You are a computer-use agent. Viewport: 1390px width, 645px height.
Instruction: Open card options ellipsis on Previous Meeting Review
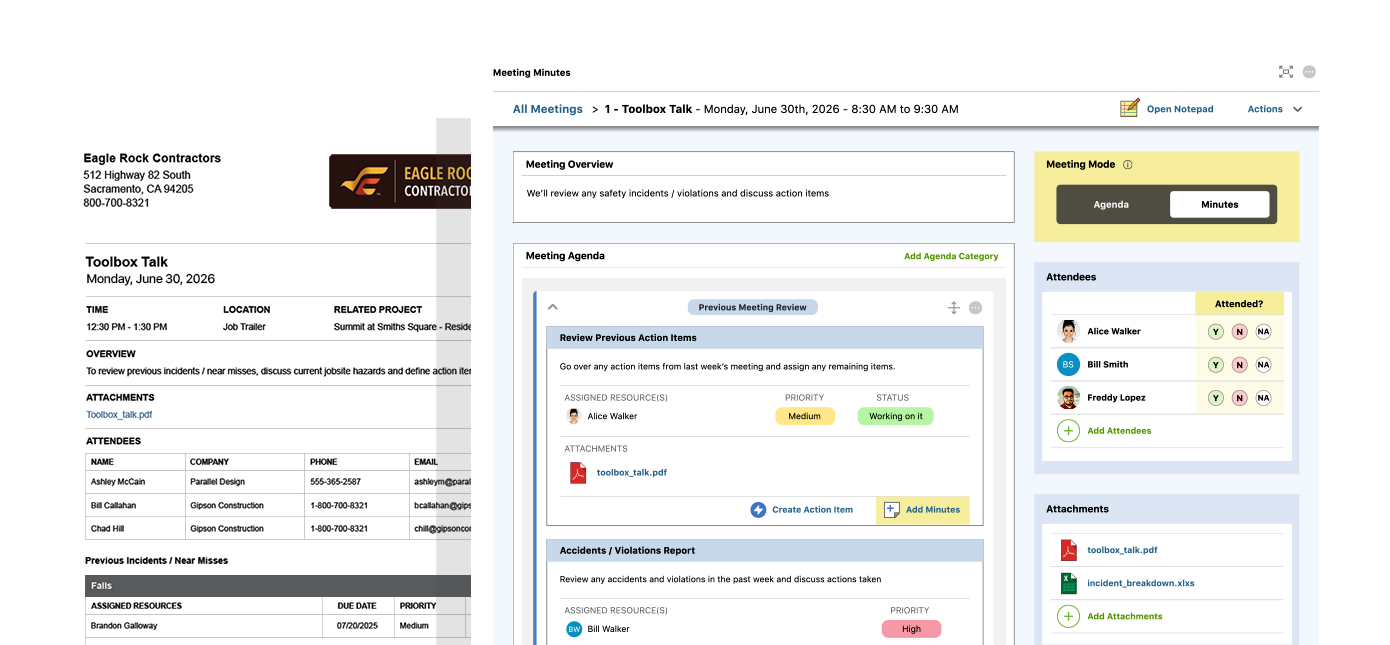tap(975, 307)
